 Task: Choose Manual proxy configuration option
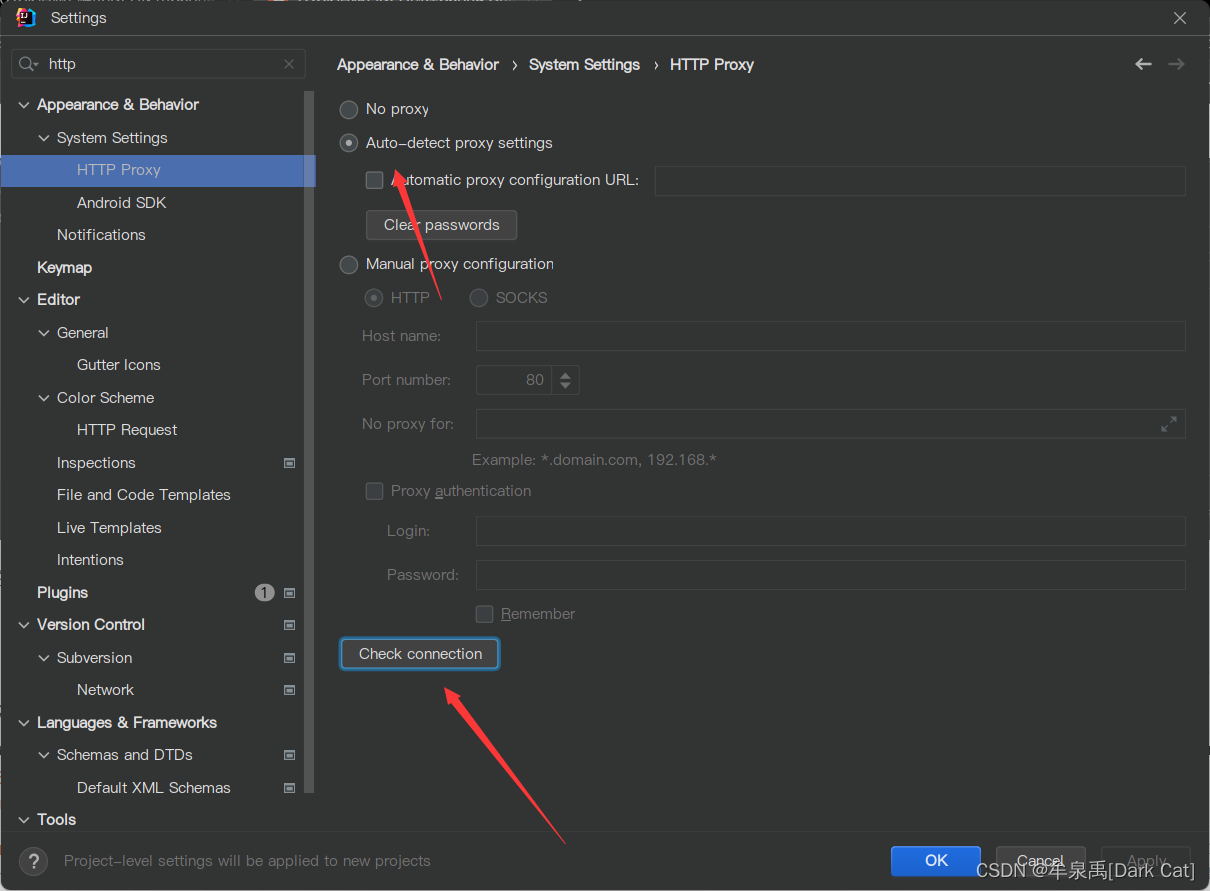pos(349,264)
